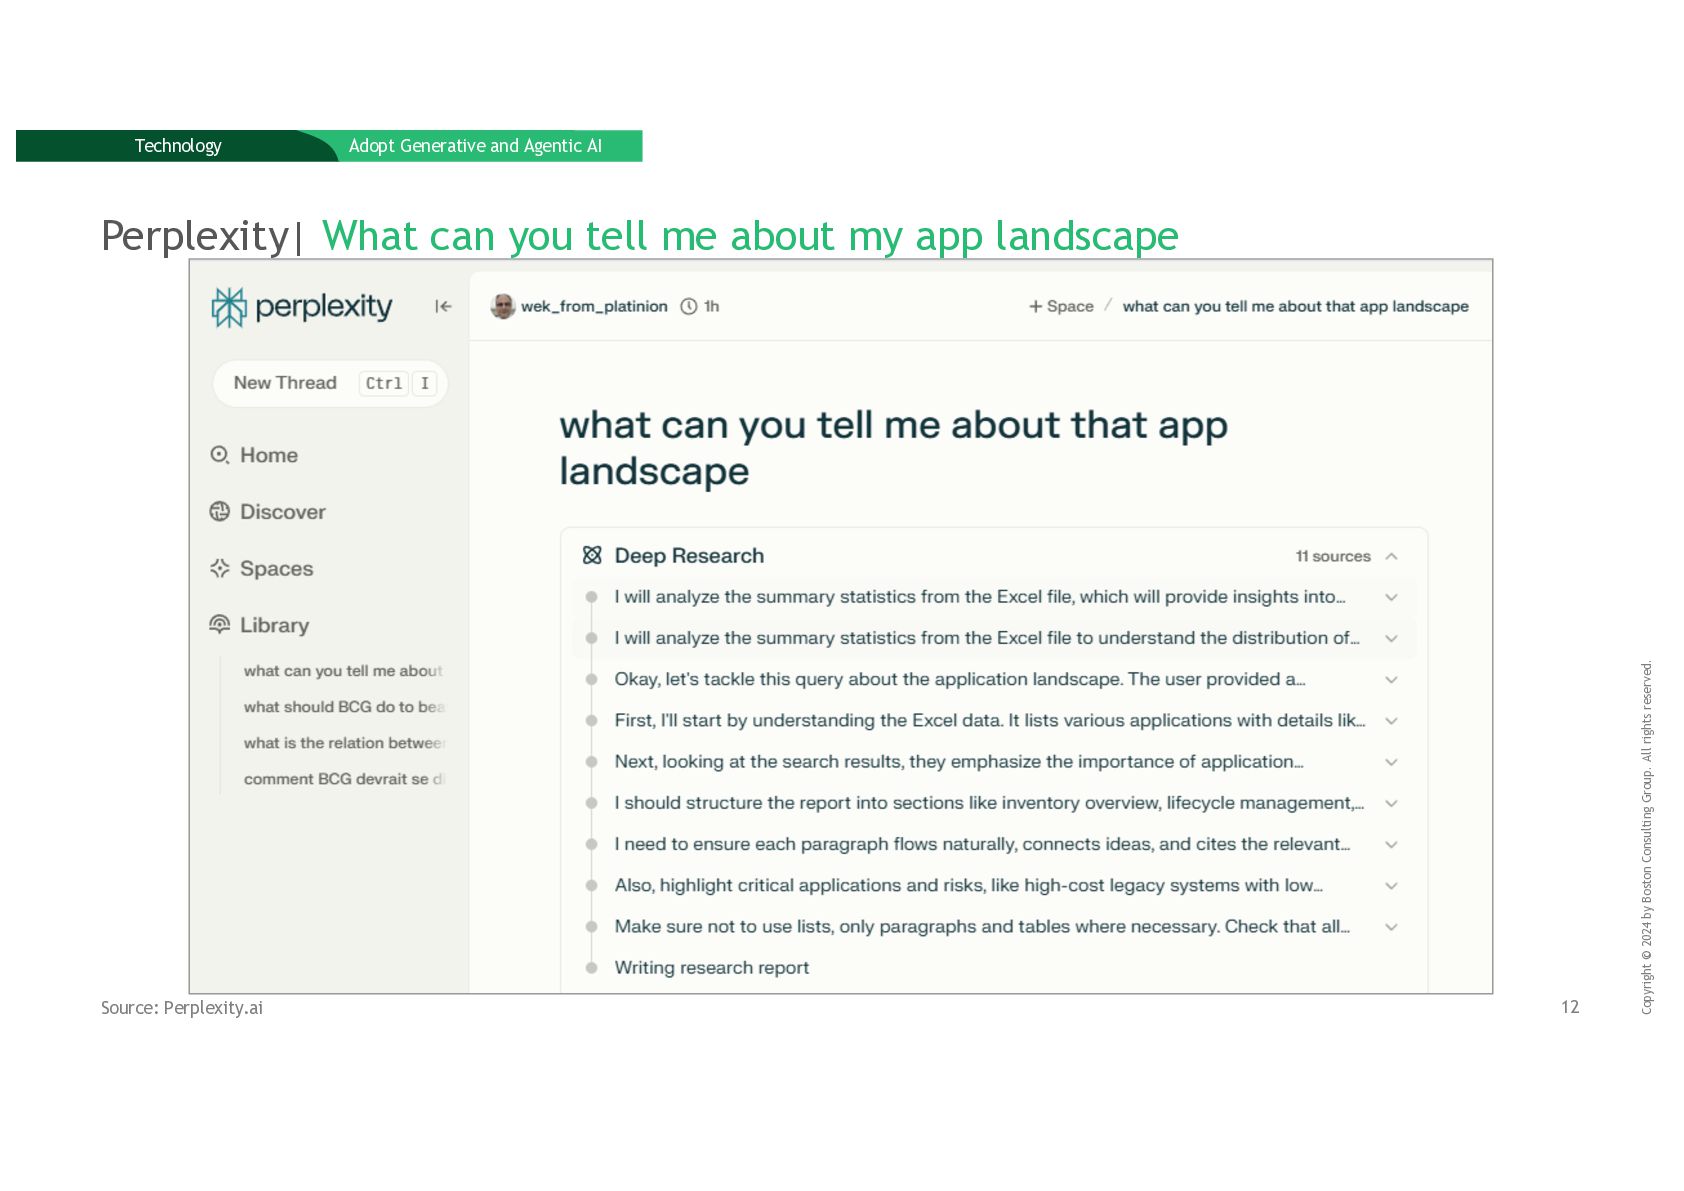Open thread 'comment BCG devrait se d'
The image size is (1684, 1191).
[344, 779]
